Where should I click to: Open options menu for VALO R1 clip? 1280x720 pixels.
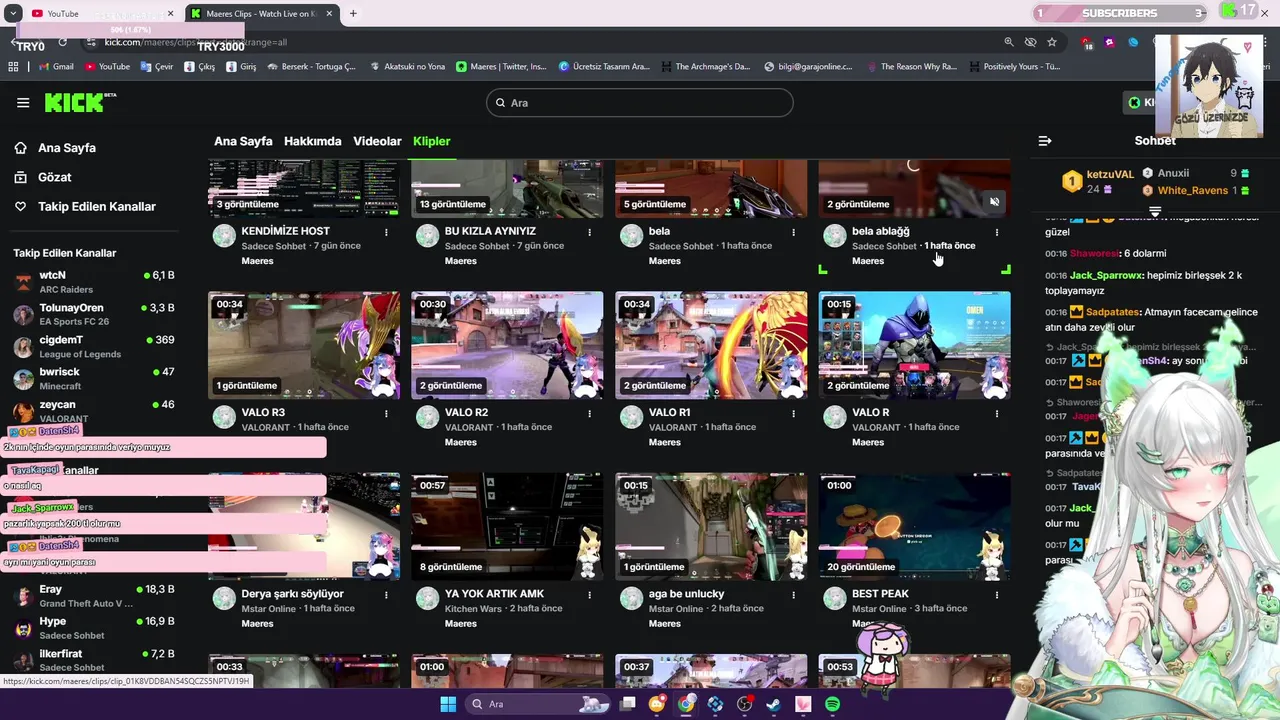coord(793,413)
